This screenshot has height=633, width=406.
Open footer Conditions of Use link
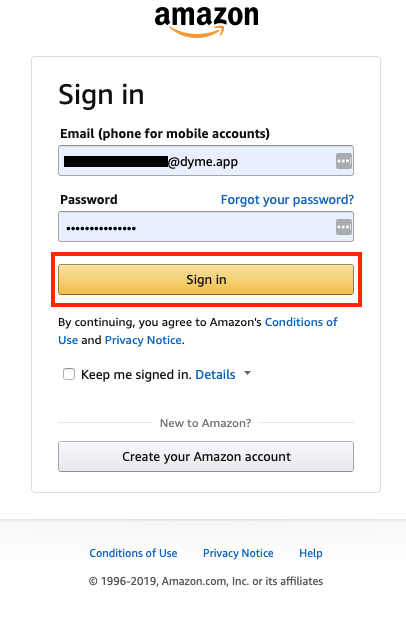pyautogui.click(x=133, y=553)
